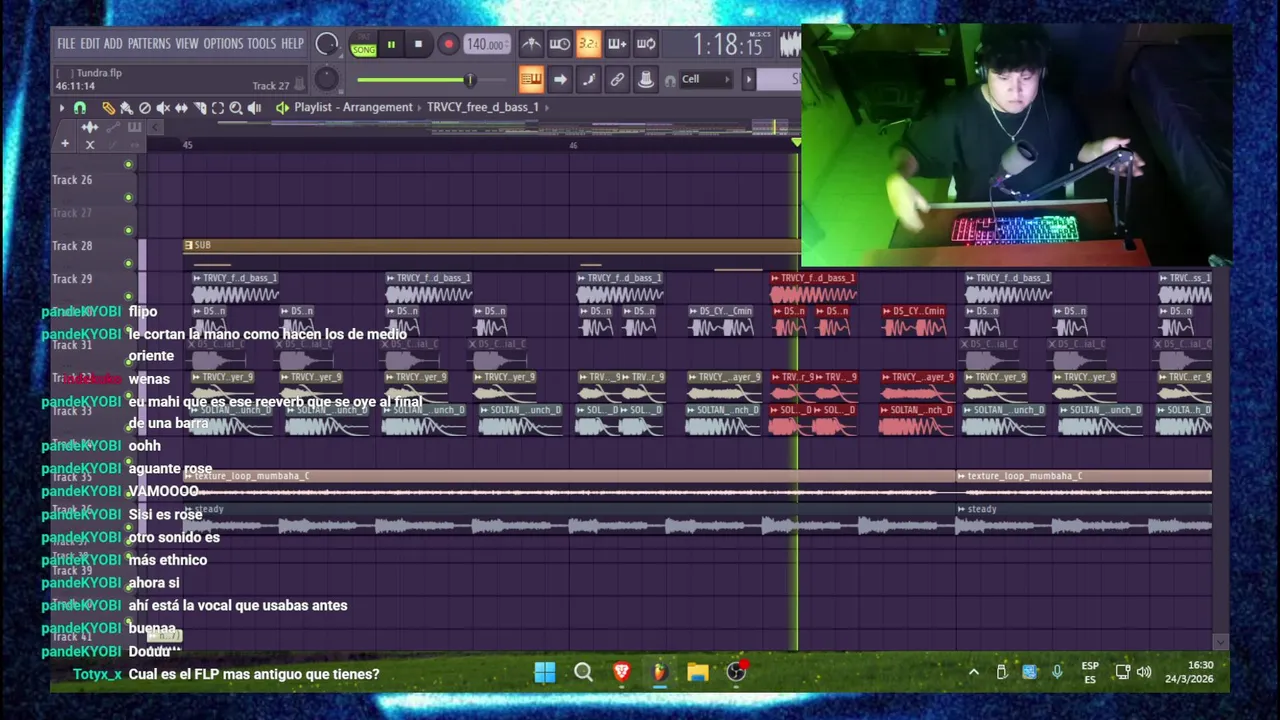
Task: Click the 140.000 tempo field
Action: point(487,44)
